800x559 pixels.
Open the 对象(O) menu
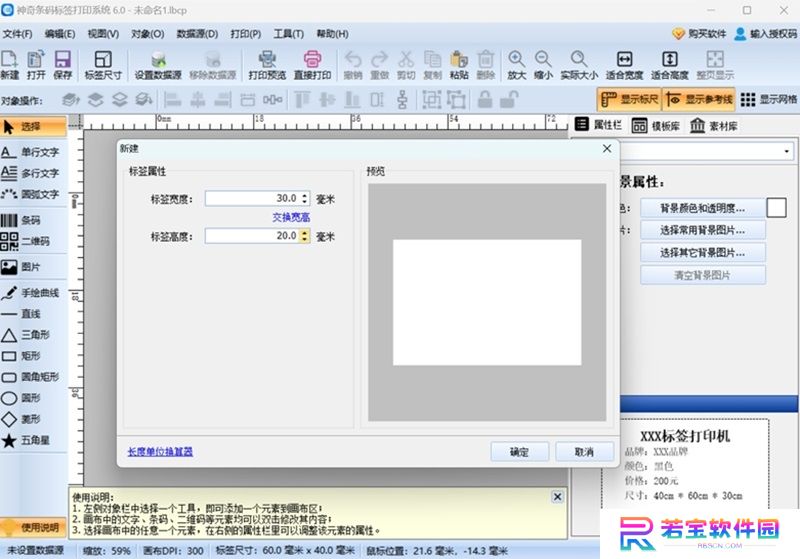click(147, 34)
